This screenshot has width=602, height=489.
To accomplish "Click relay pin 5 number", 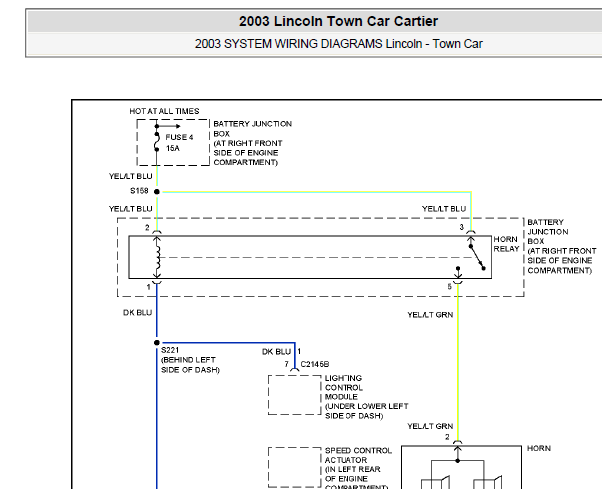I will 449,287.
